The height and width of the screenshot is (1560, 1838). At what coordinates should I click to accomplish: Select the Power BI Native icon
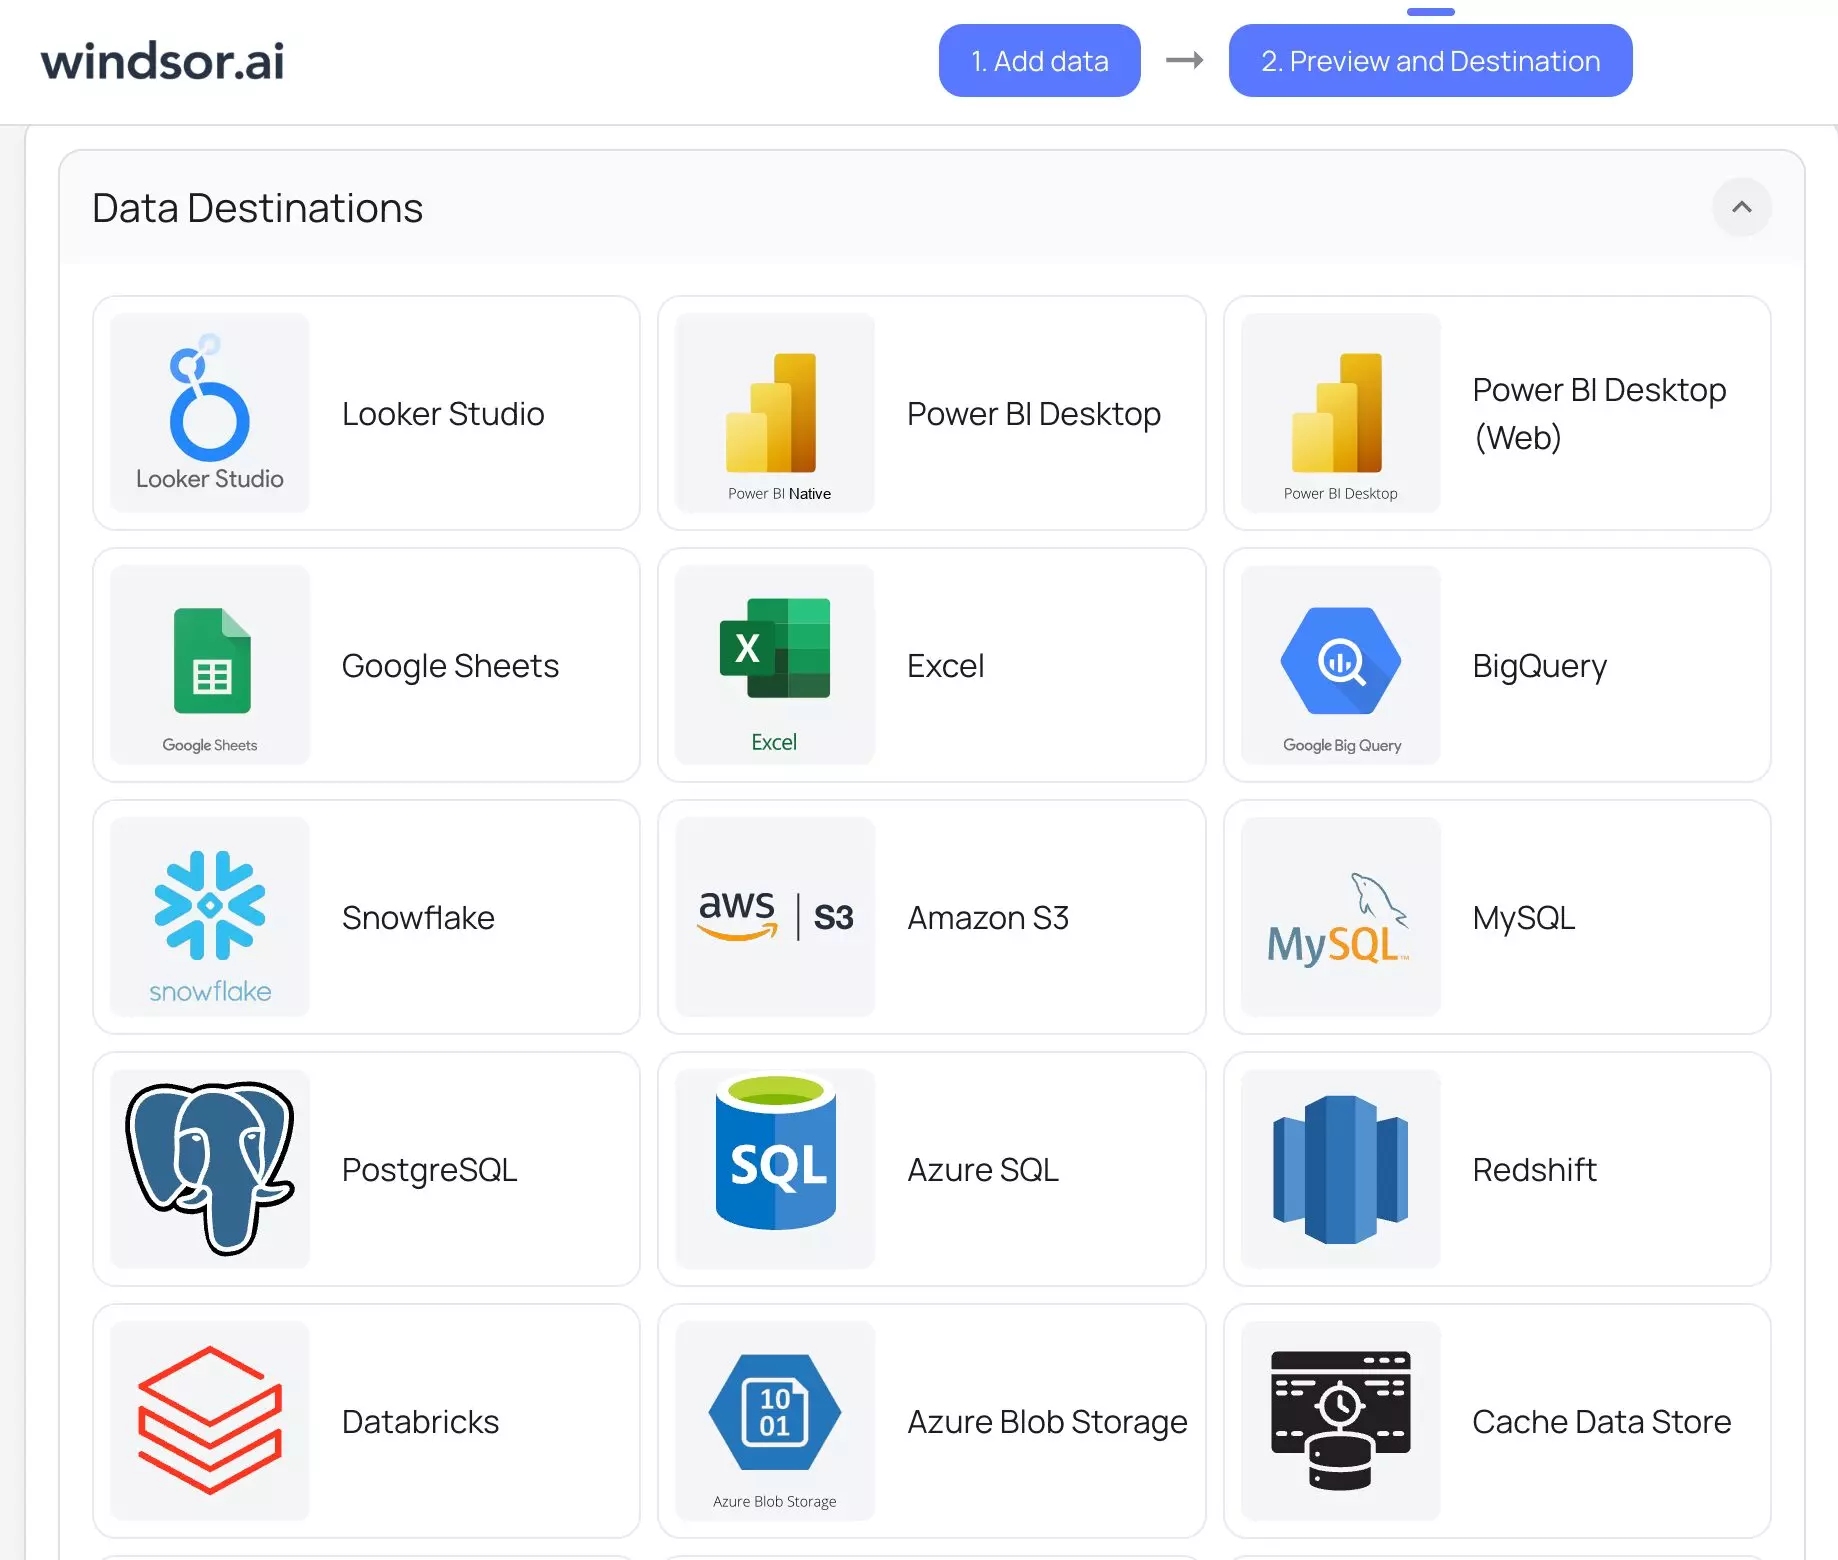[x=774, y=412]
